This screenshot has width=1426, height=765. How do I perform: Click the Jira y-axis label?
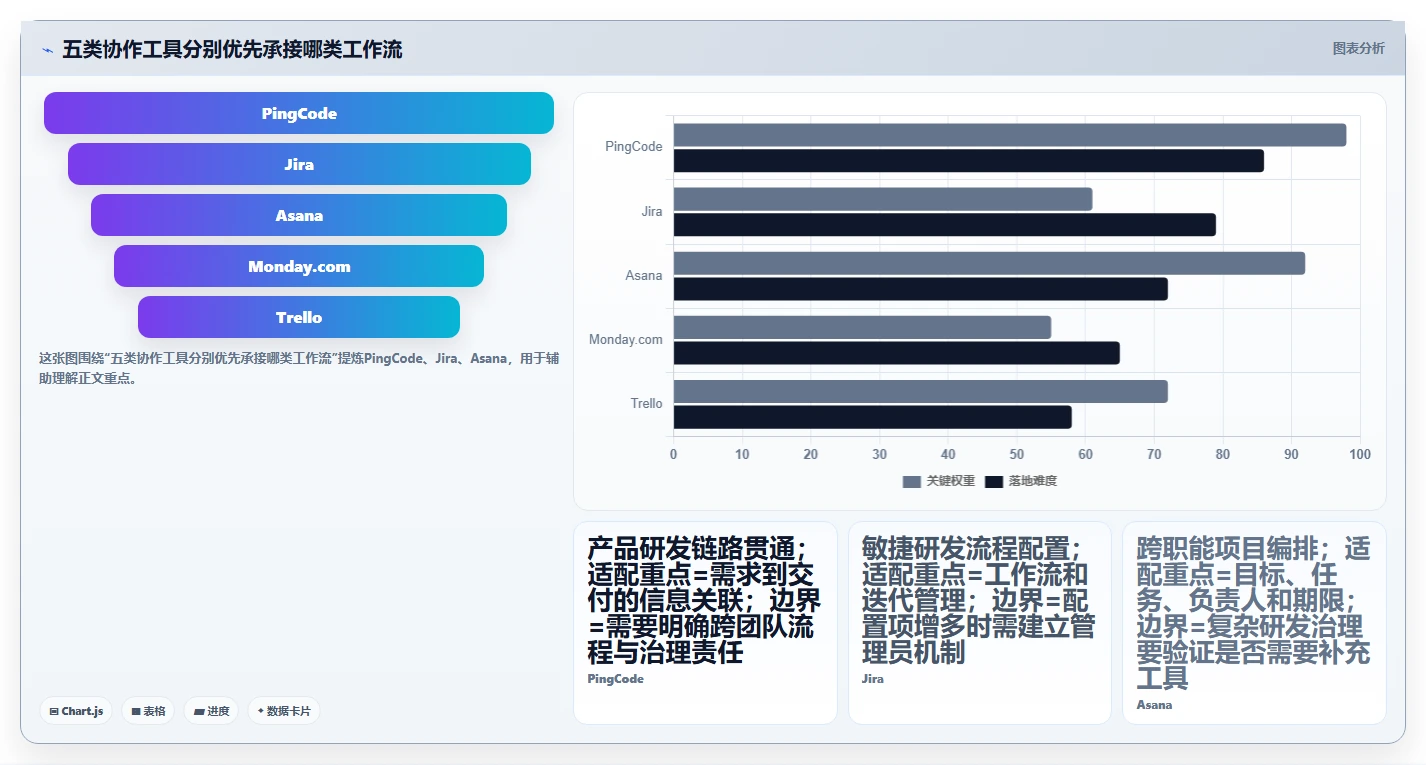tap(652, 211)
